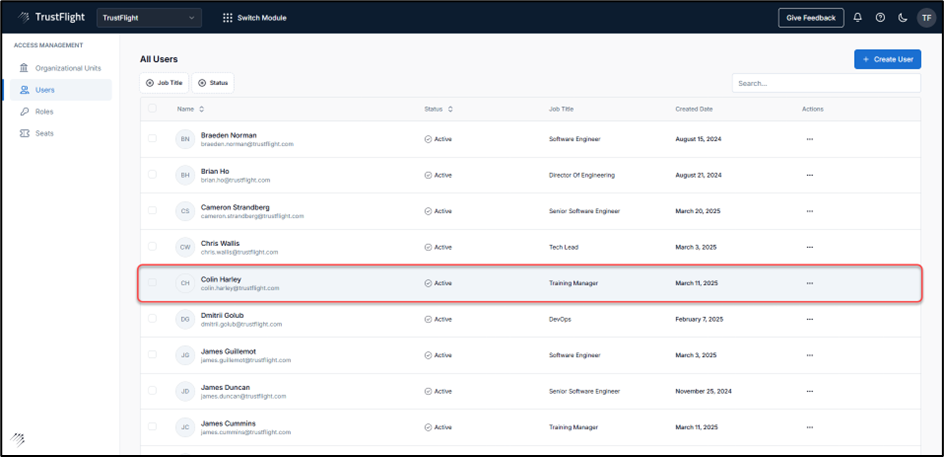Expand the Status filter
This screenshot has height=457, width=944.
(x=213, y=83)
